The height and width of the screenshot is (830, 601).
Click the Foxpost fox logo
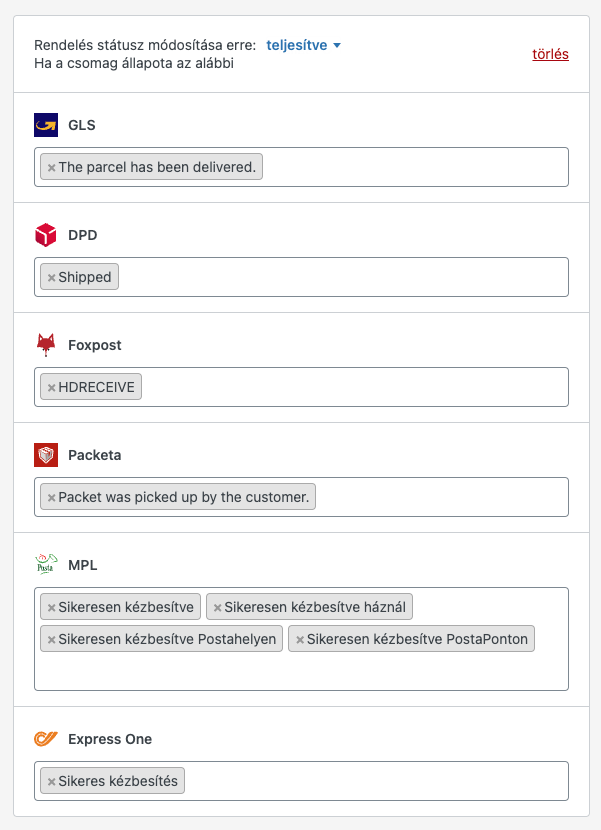(x=46, y=345)
